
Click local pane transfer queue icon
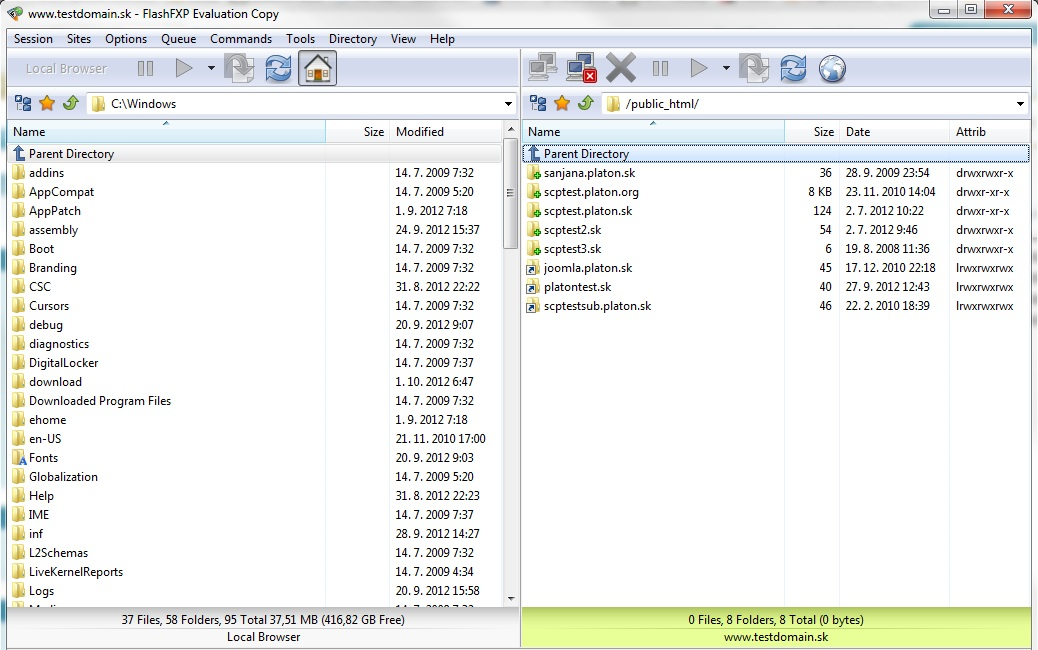pos(239,68)
